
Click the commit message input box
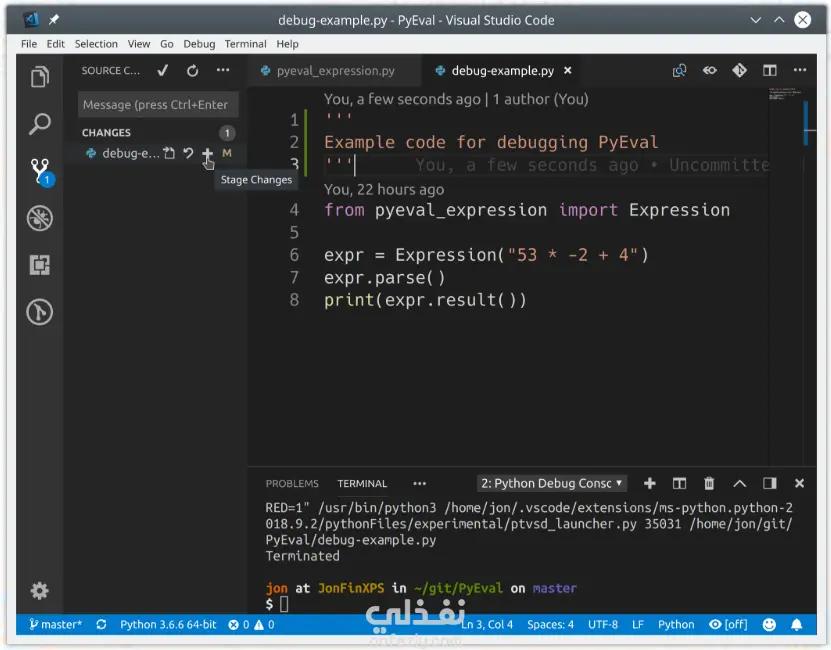158,104
